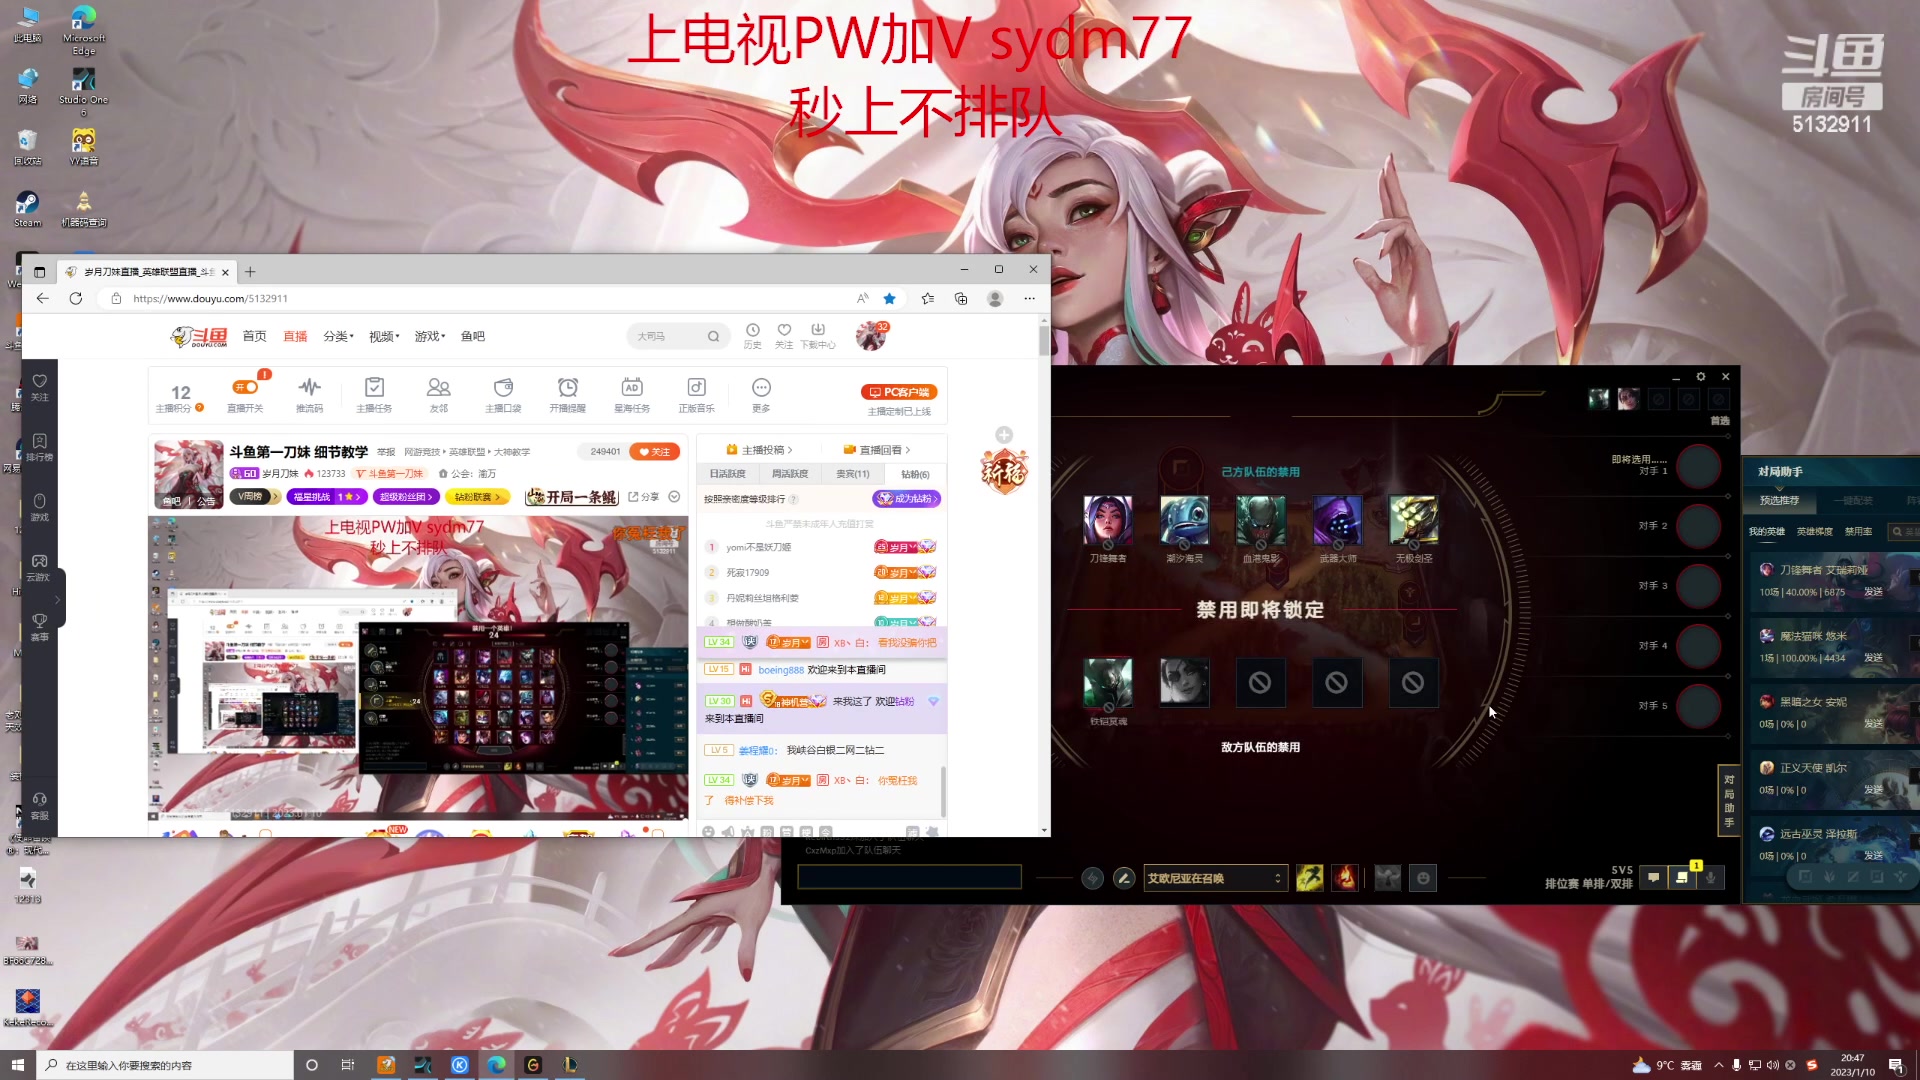Click the orange 关注 follow button
Viewport: 1920px width, 1080px height.
click(654, 452)
